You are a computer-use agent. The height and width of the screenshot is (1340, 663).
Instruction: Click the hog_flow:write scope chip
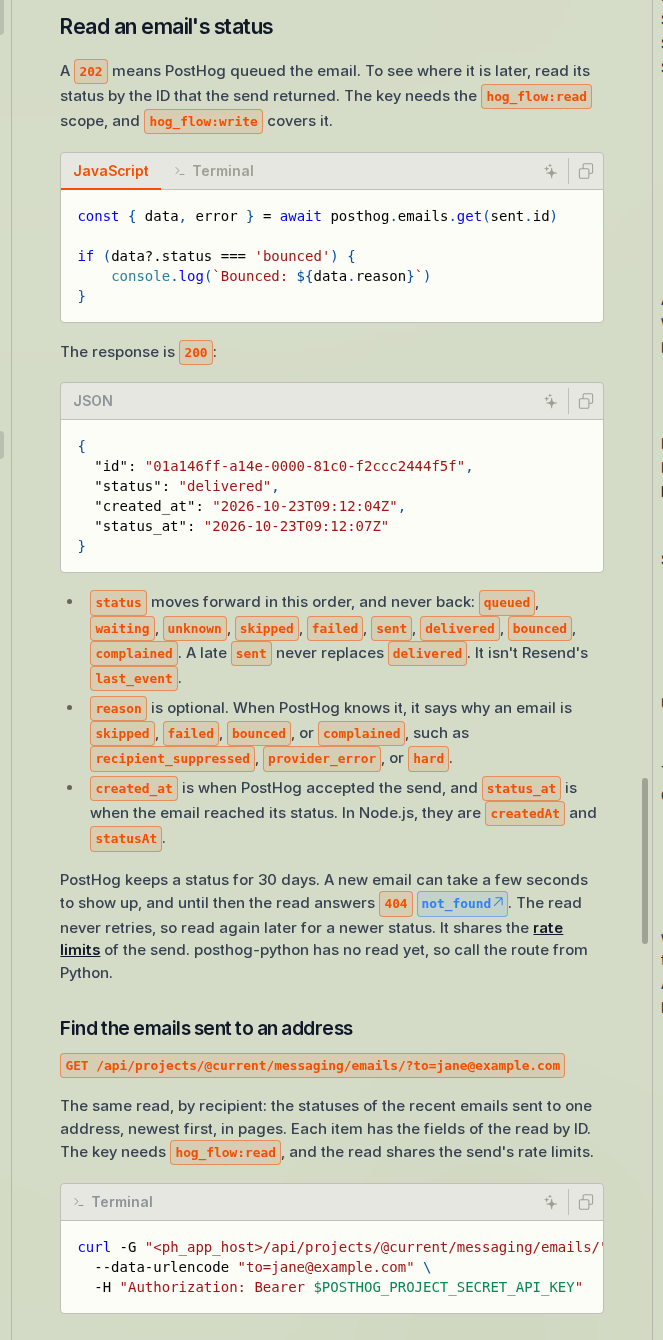(204, 122)
